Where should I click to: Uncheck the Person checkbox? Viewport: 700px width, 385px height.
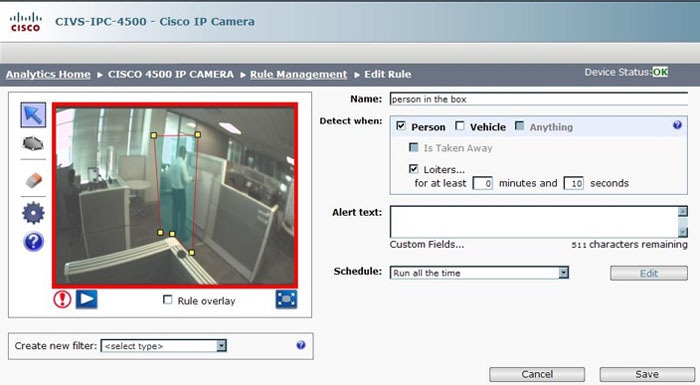tap(400, 126)
